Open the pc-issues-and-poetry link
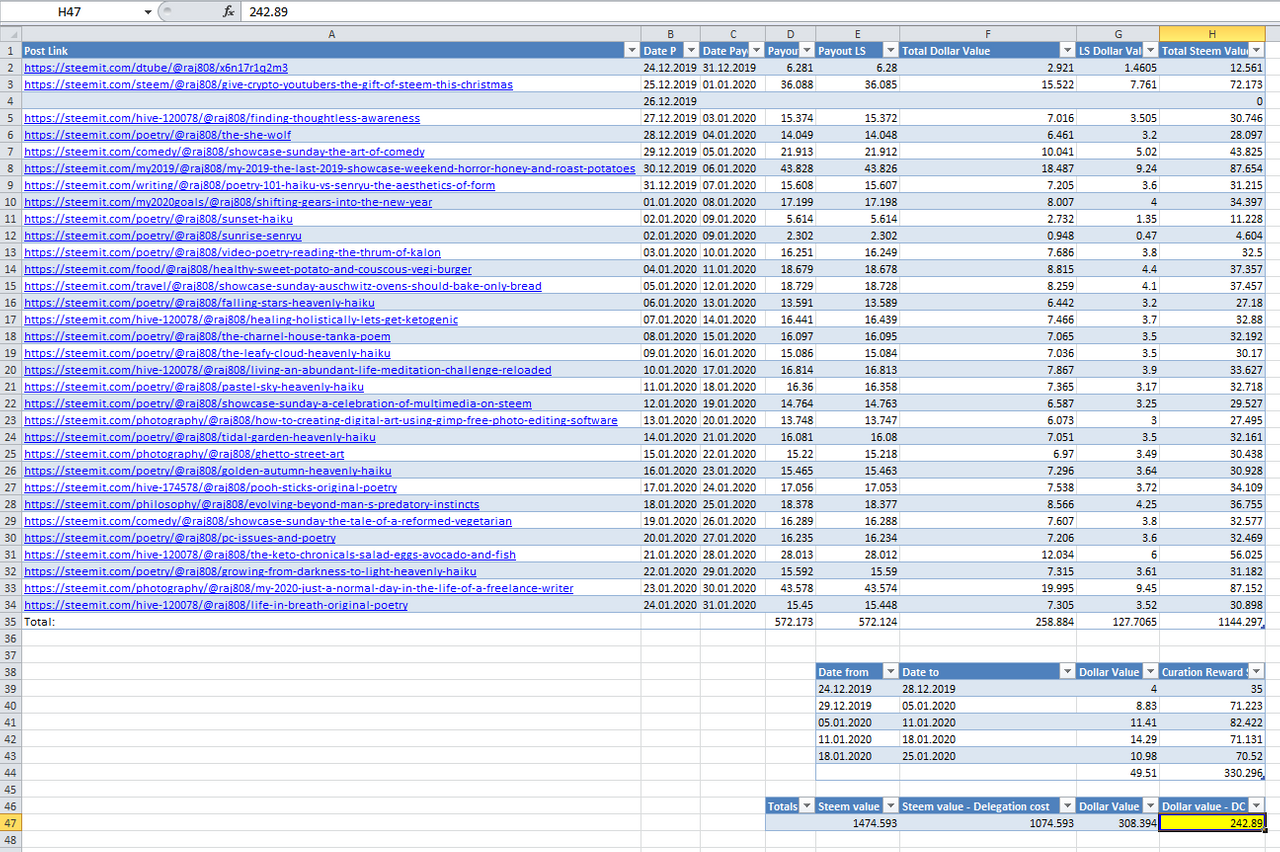1280x852 pixels. (180, 538)
